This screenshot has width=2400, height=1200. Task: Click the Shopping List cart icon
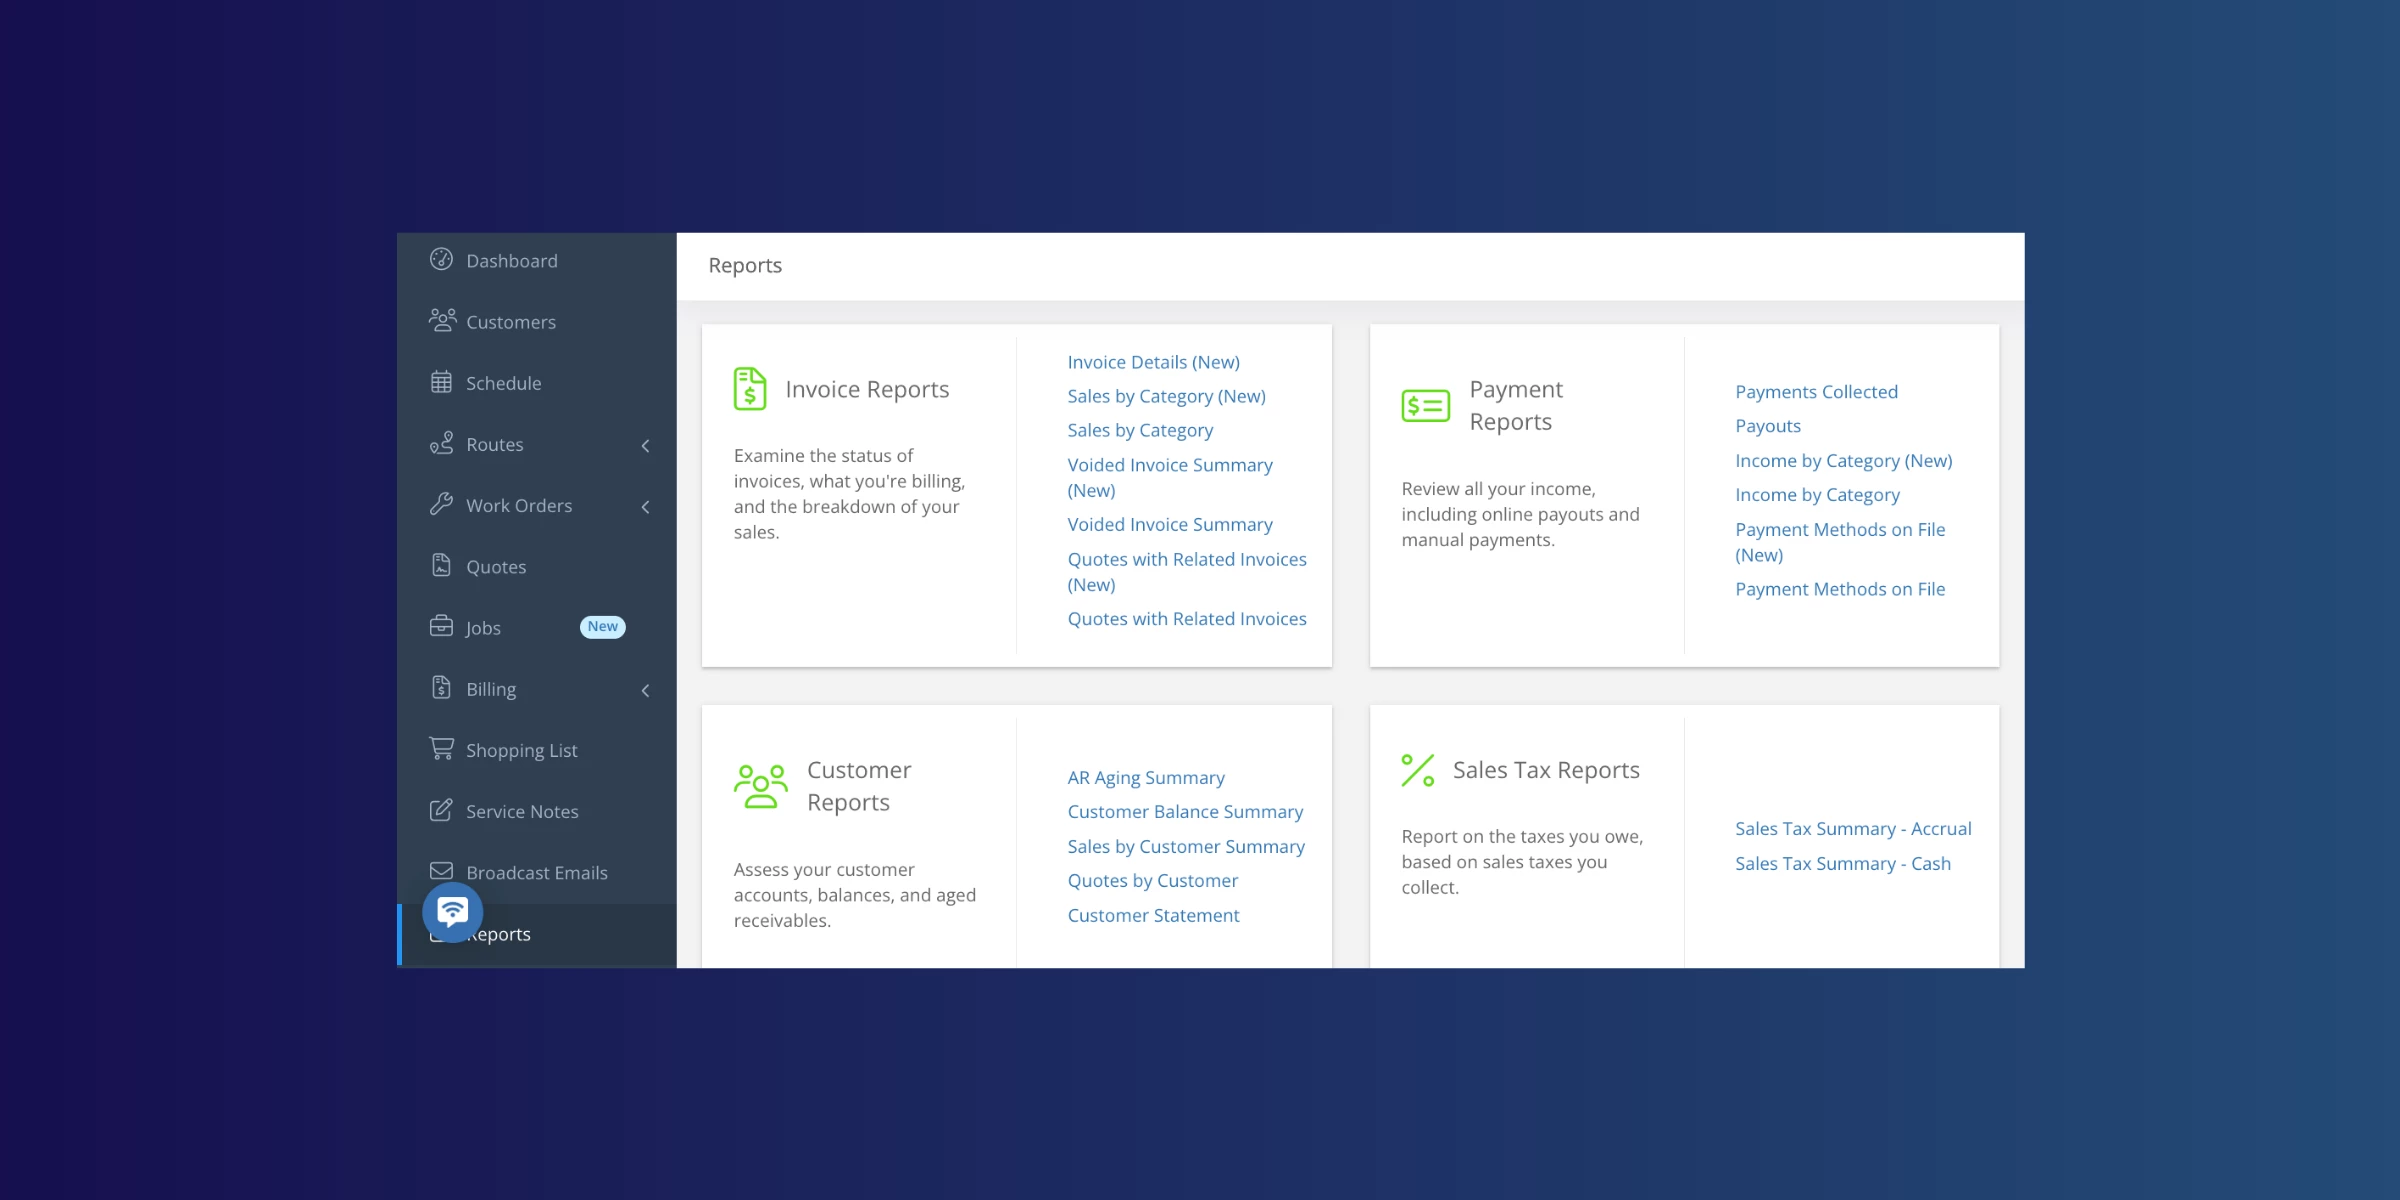coord(441,748)
